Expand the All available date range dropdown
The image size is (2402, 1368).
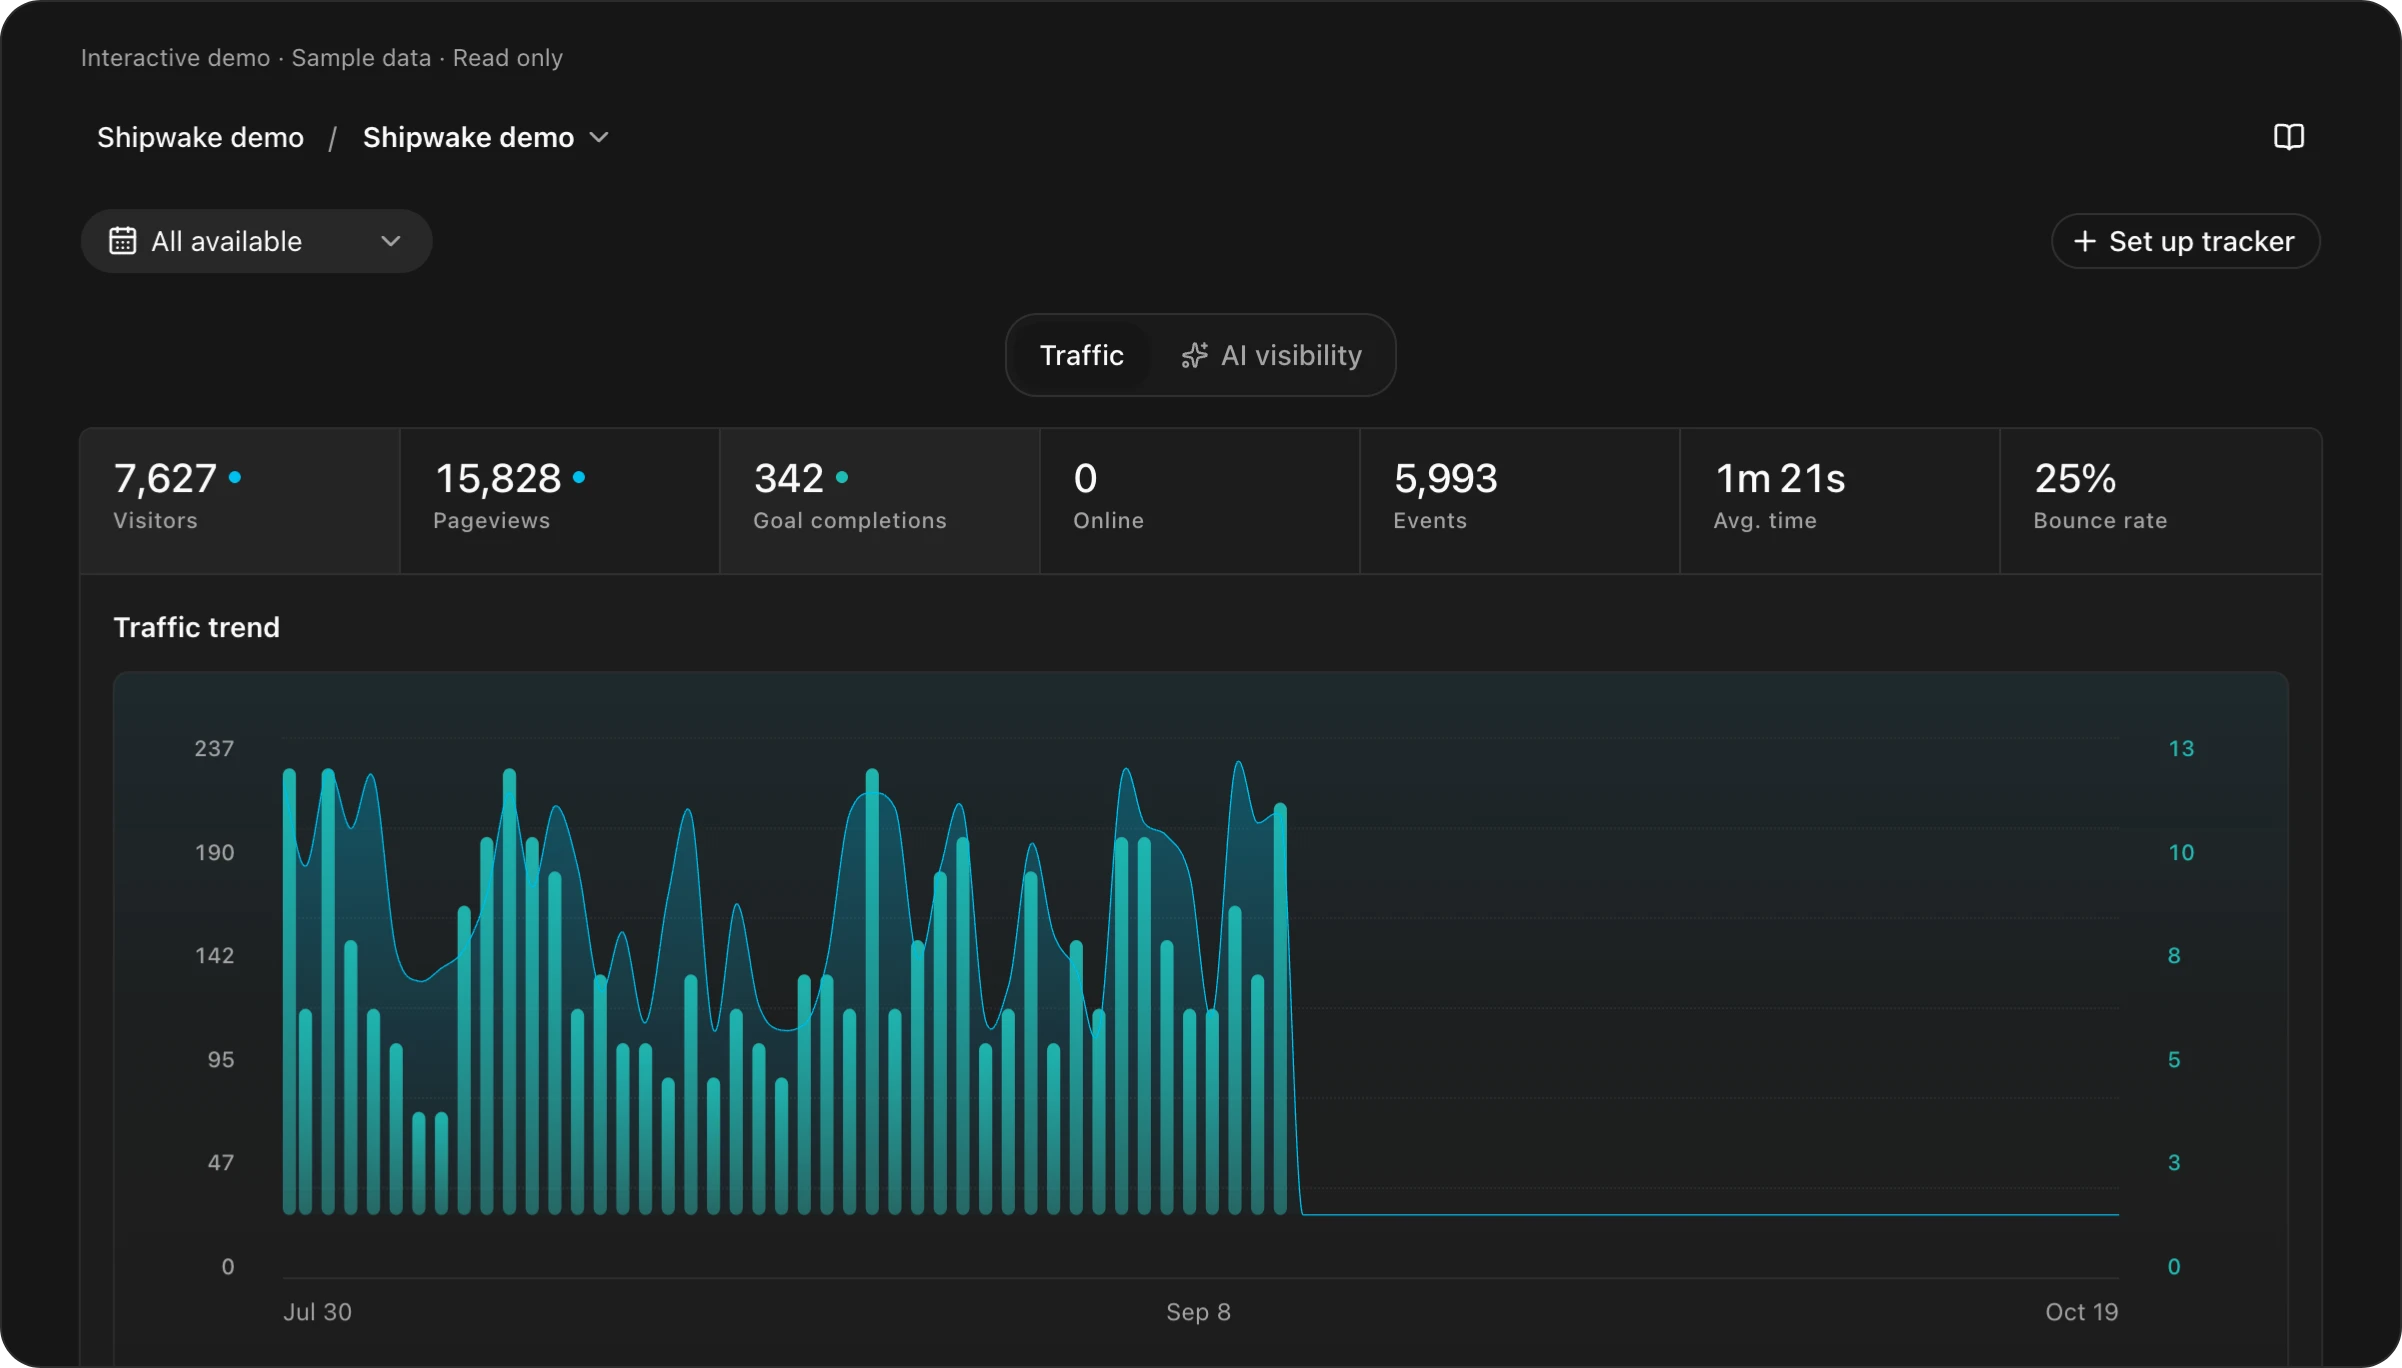(256, 241)
